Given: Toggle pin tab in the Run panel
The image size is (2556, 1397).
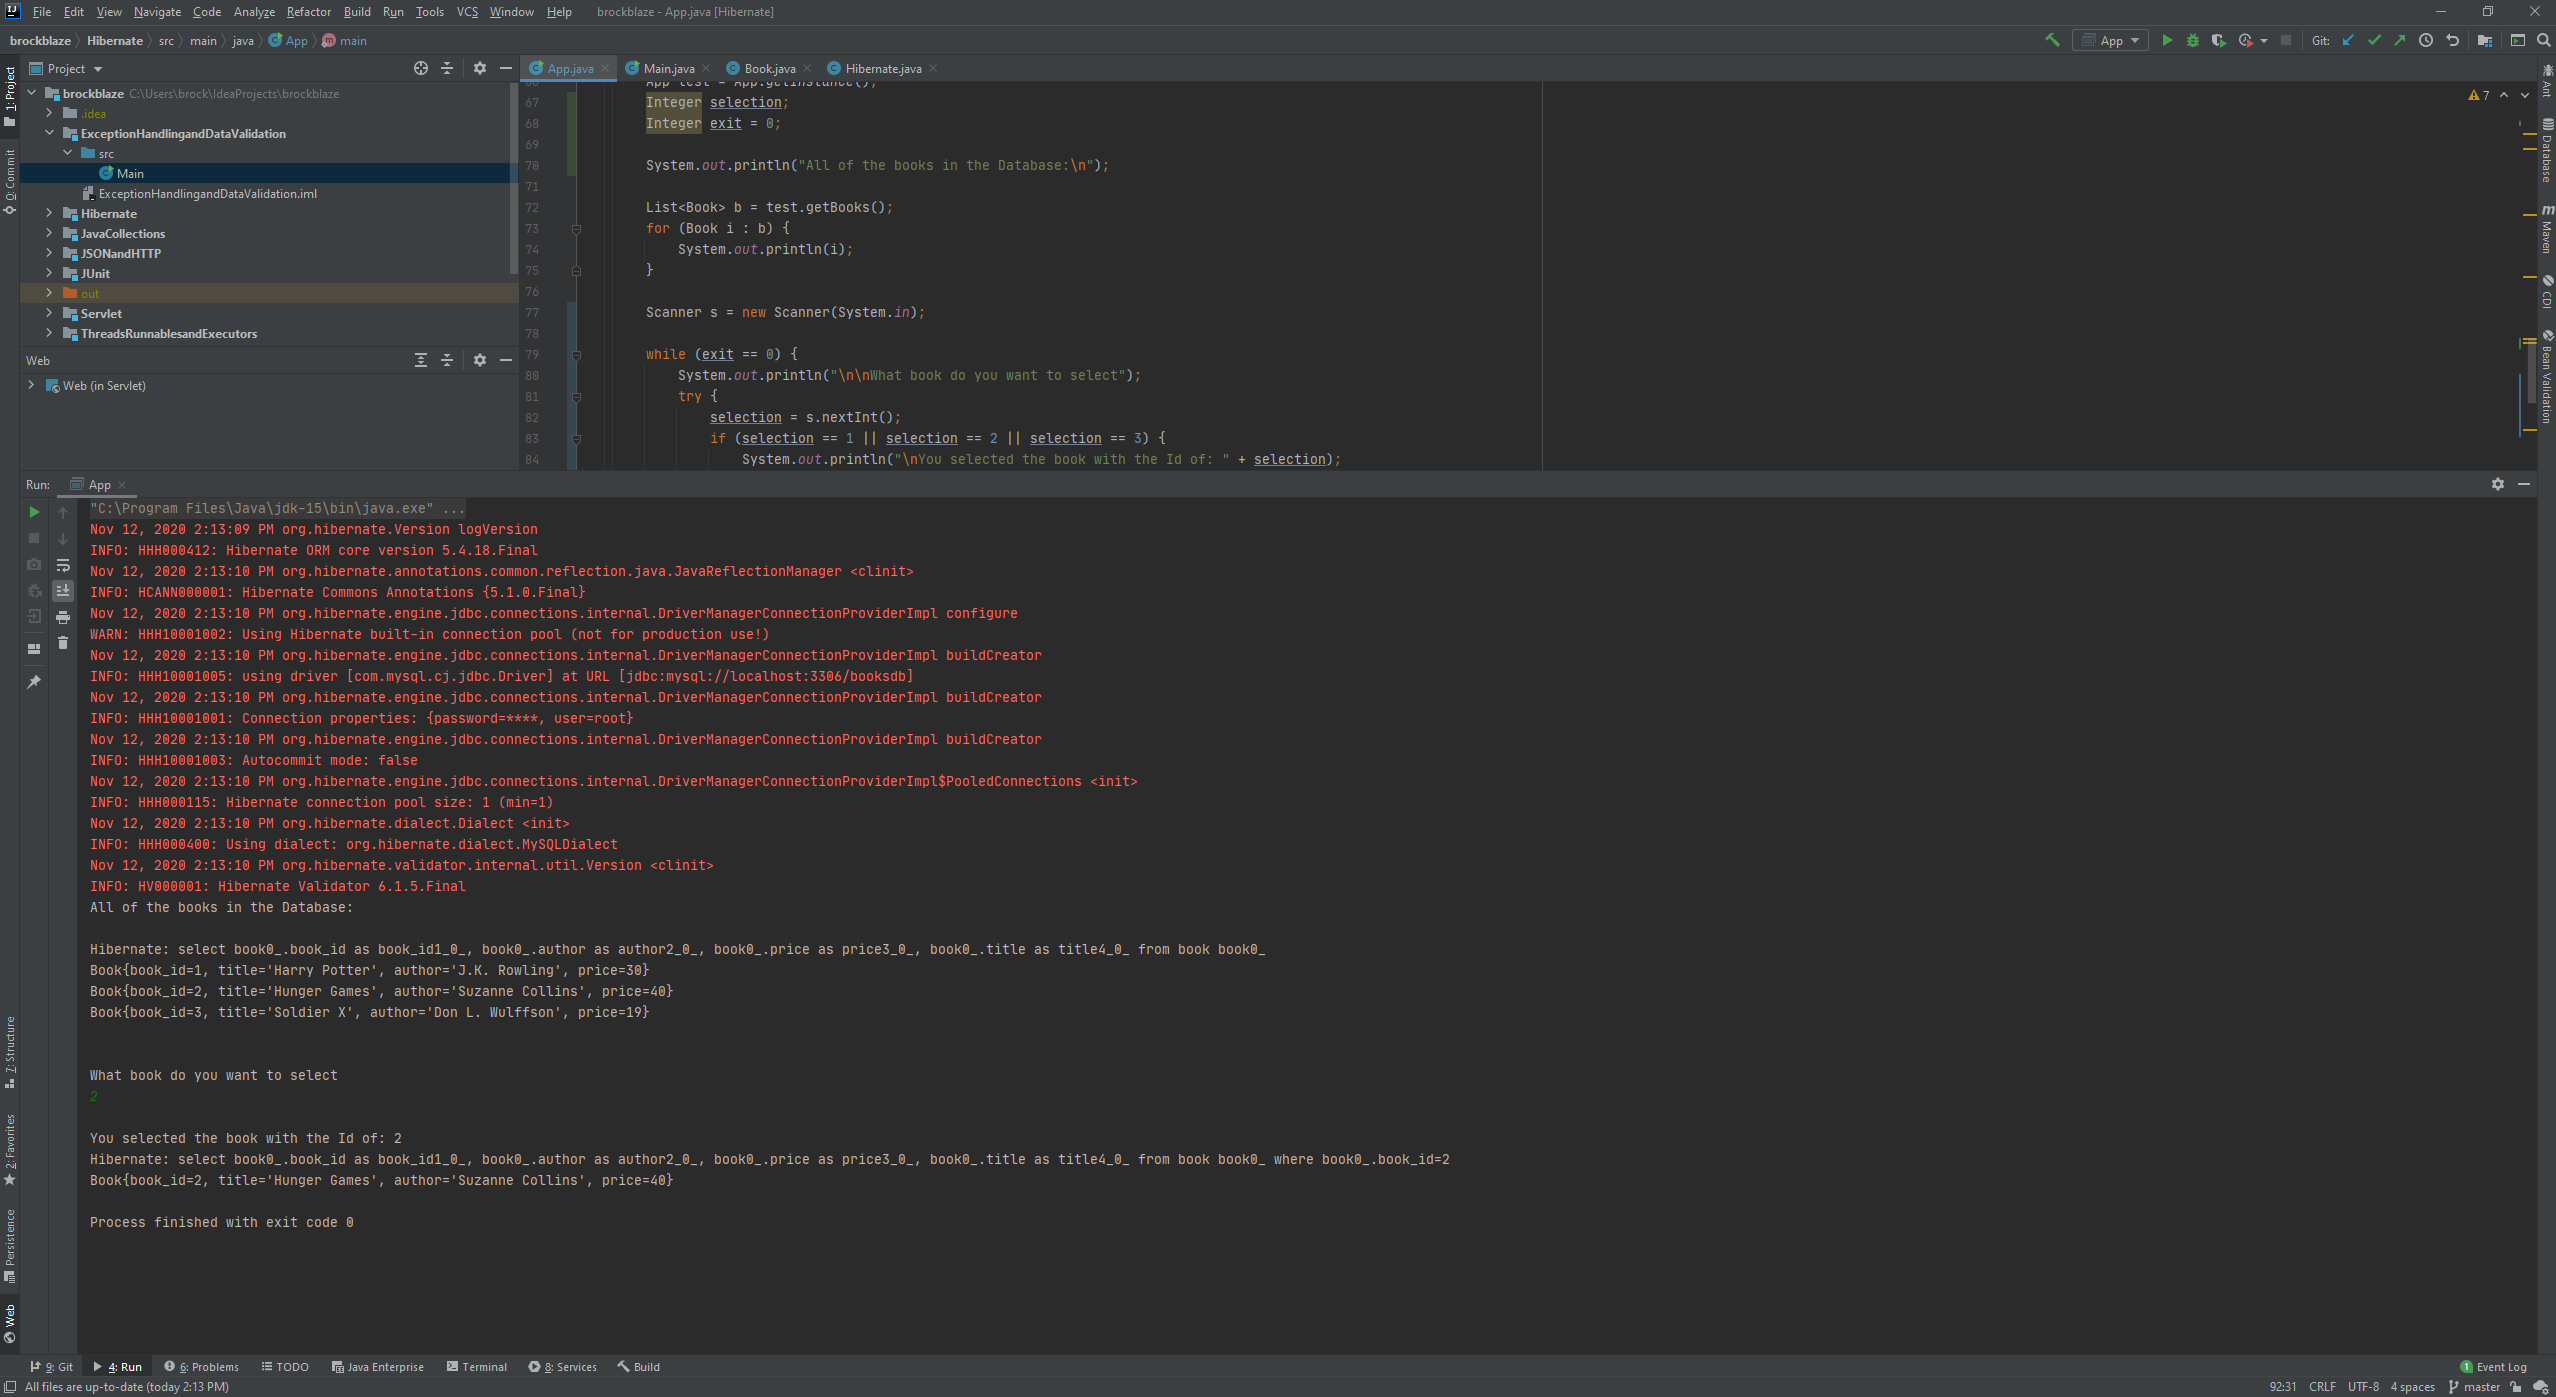Looking at the screenshot, I should [34, 682].
